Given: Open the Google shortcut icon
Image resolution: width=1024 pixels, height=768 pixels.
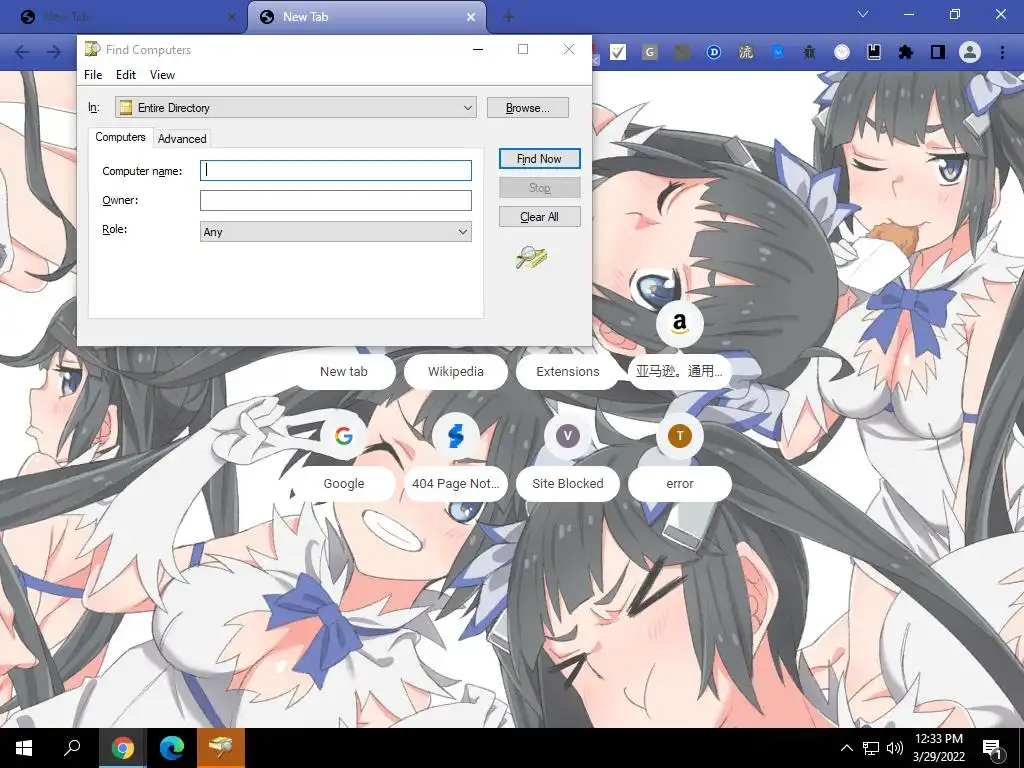Looking at the screenshot, I should click(344, 436).
